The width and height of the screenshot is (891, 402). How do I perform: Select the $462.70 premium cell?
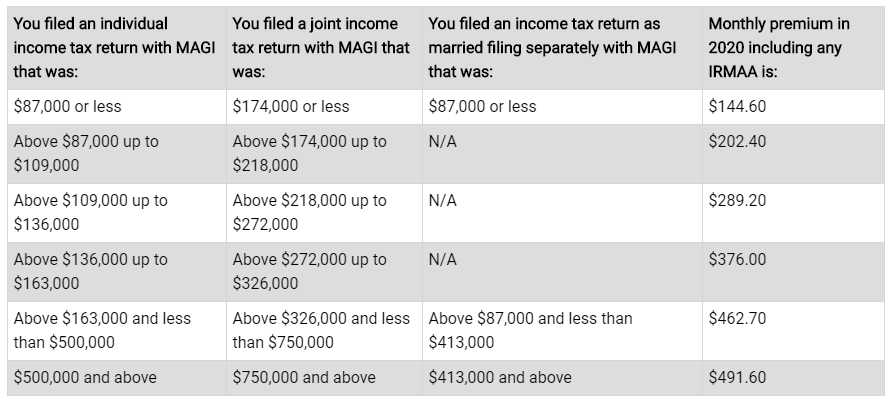pyautogui.click(x=793, y=331)
